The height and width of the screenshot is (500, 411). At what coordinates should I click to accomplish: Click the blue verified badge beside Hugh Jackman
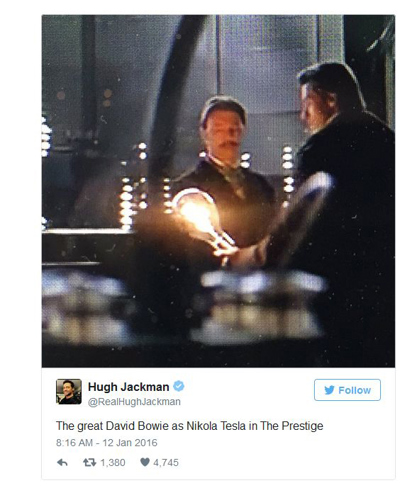point(179,386)
